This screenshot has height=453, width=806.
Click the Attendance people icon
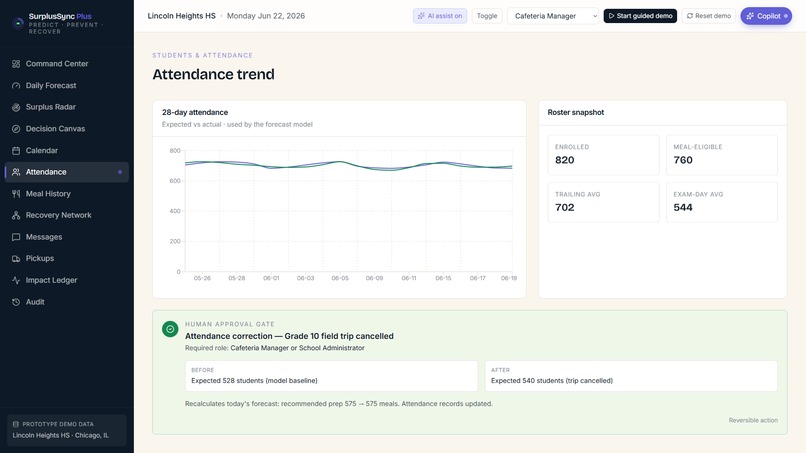[16, 172]
